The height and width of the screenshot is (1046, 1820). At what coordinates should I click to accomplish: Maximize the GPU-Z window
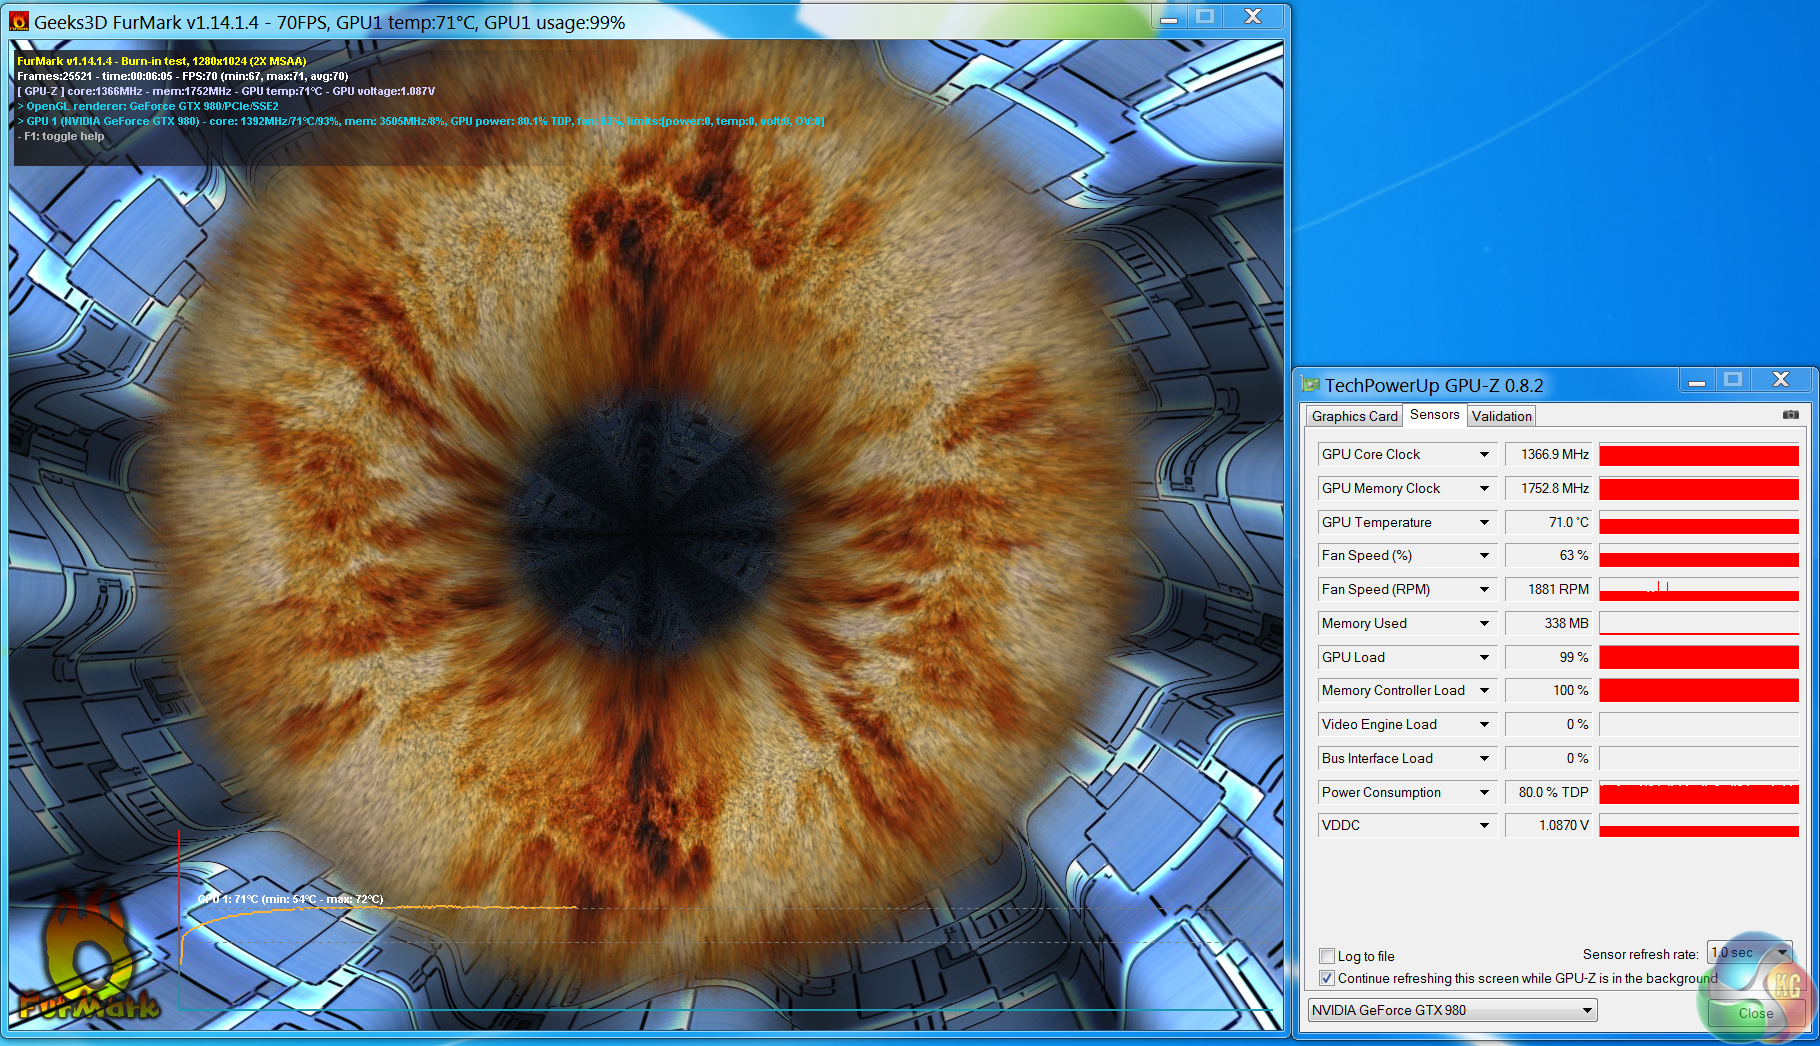1733,380
